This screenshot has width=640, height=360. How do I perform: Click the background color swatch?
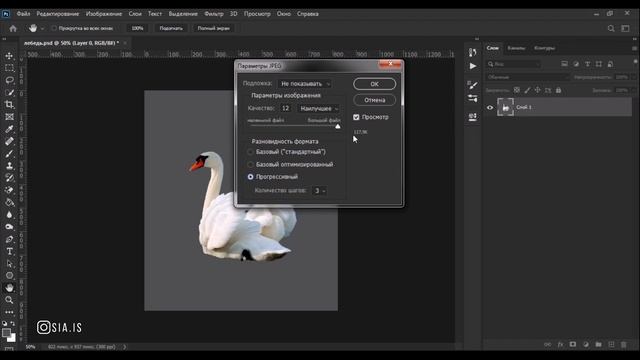[12, 338]
